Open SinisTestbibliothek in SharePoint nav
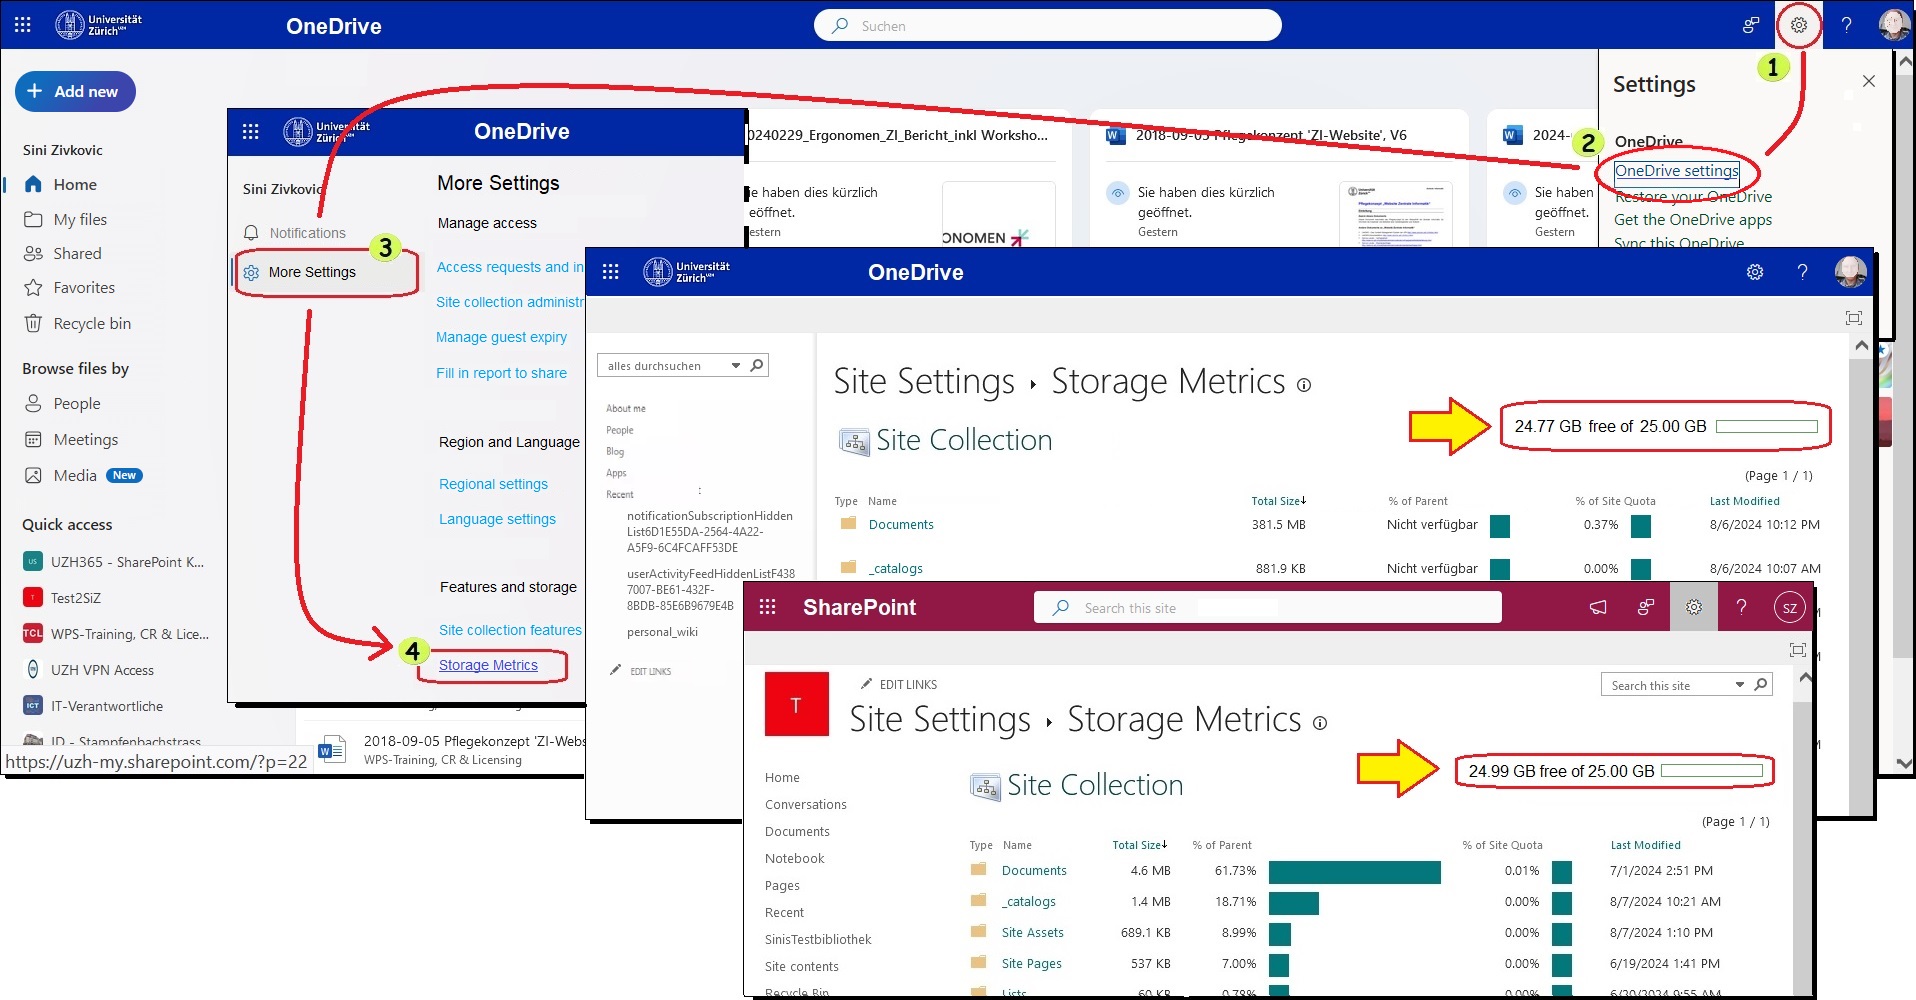 point(817,940)
